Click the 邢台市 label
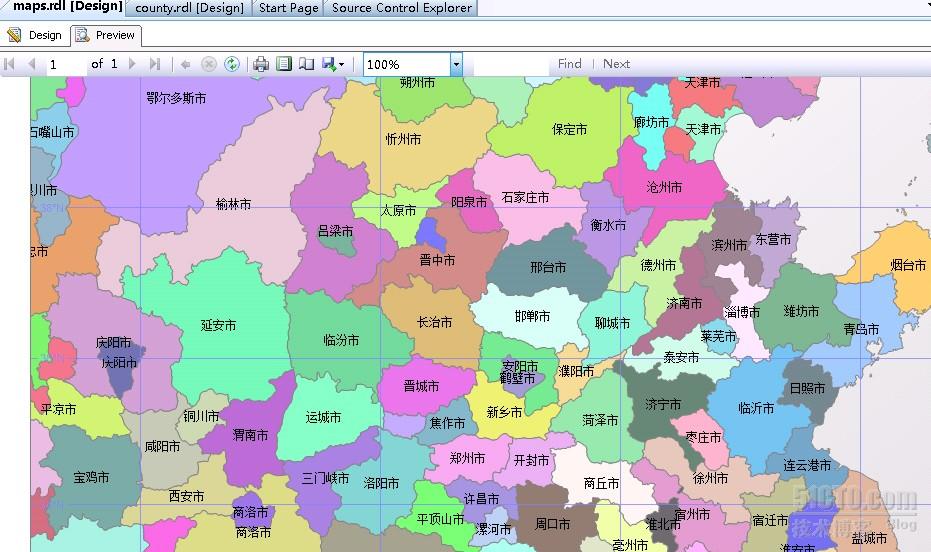 click(548, 267)
